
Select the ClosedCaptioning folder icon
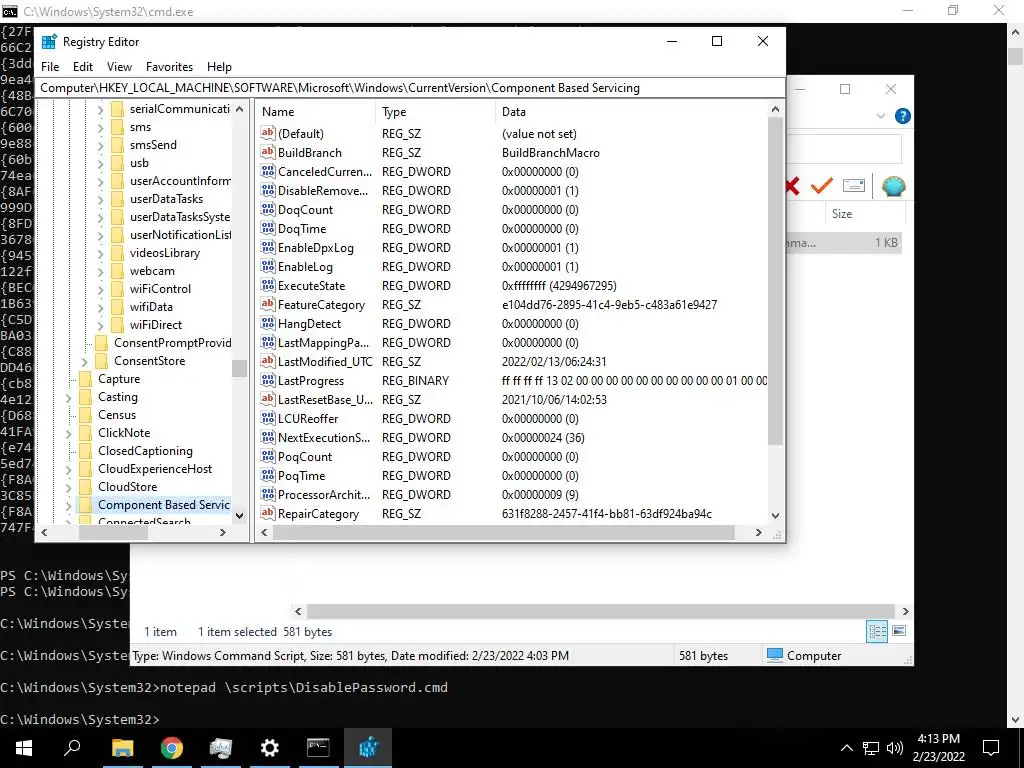(x=86, y=451)
